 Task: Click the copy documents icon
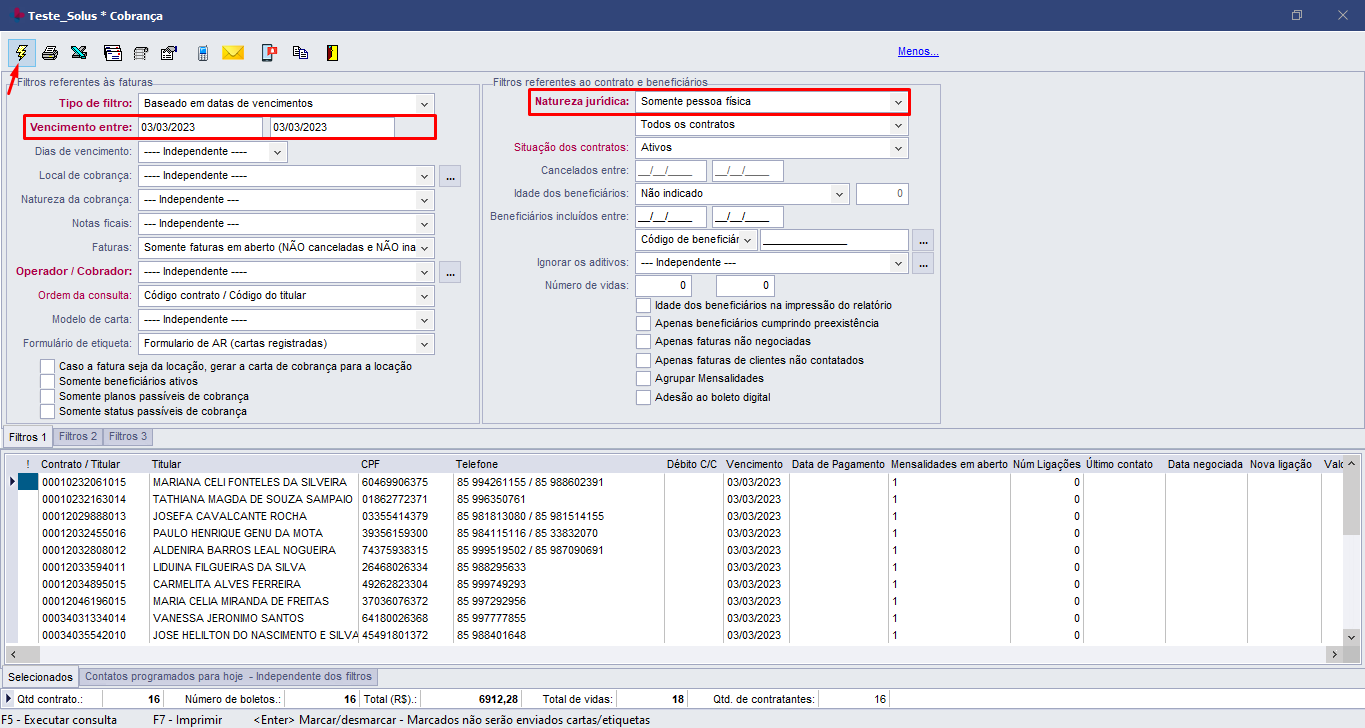pos(300,53)
